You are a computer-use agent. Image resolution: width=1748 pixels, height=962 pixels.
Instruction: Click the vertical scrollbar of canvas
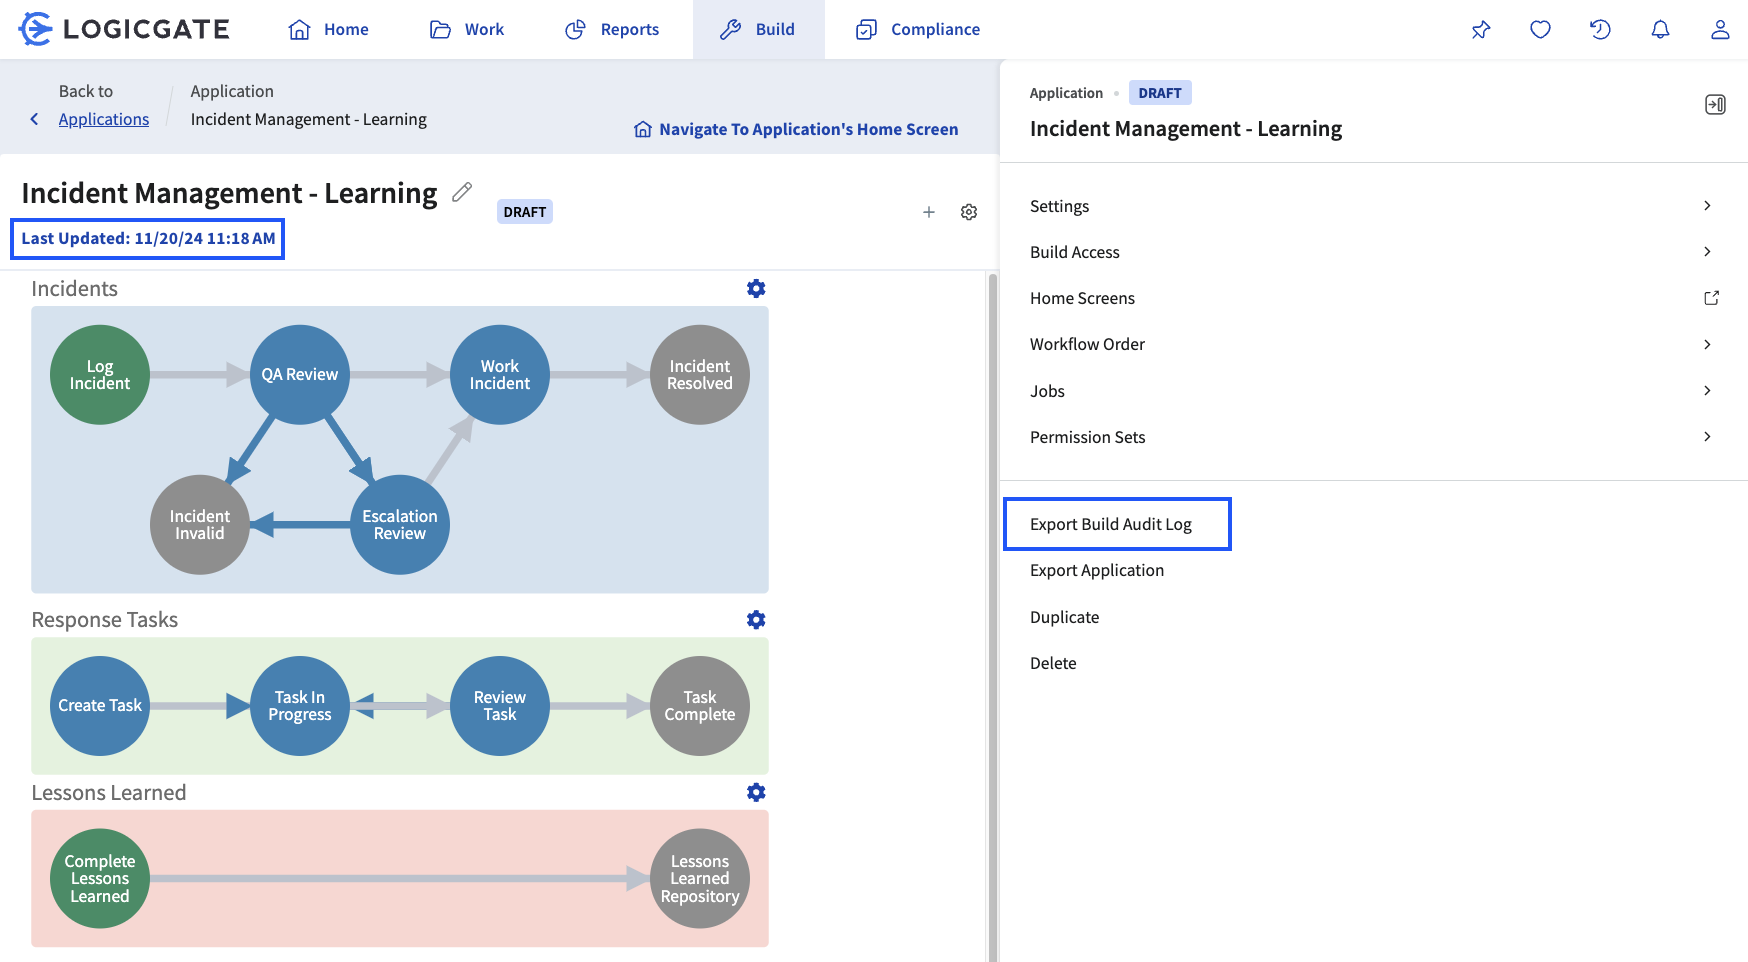pos(993,616)
